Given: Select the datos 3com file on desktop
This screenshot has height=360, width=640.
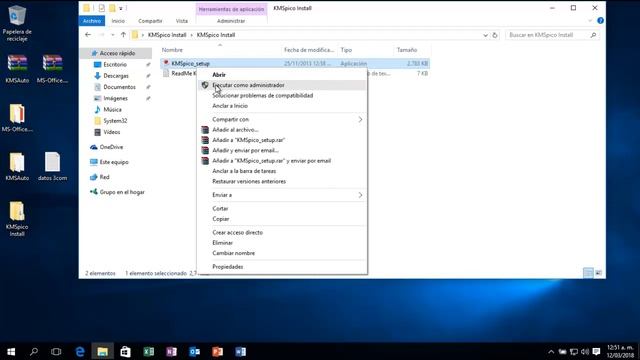Looking at the screenshot, I should 52,167.
